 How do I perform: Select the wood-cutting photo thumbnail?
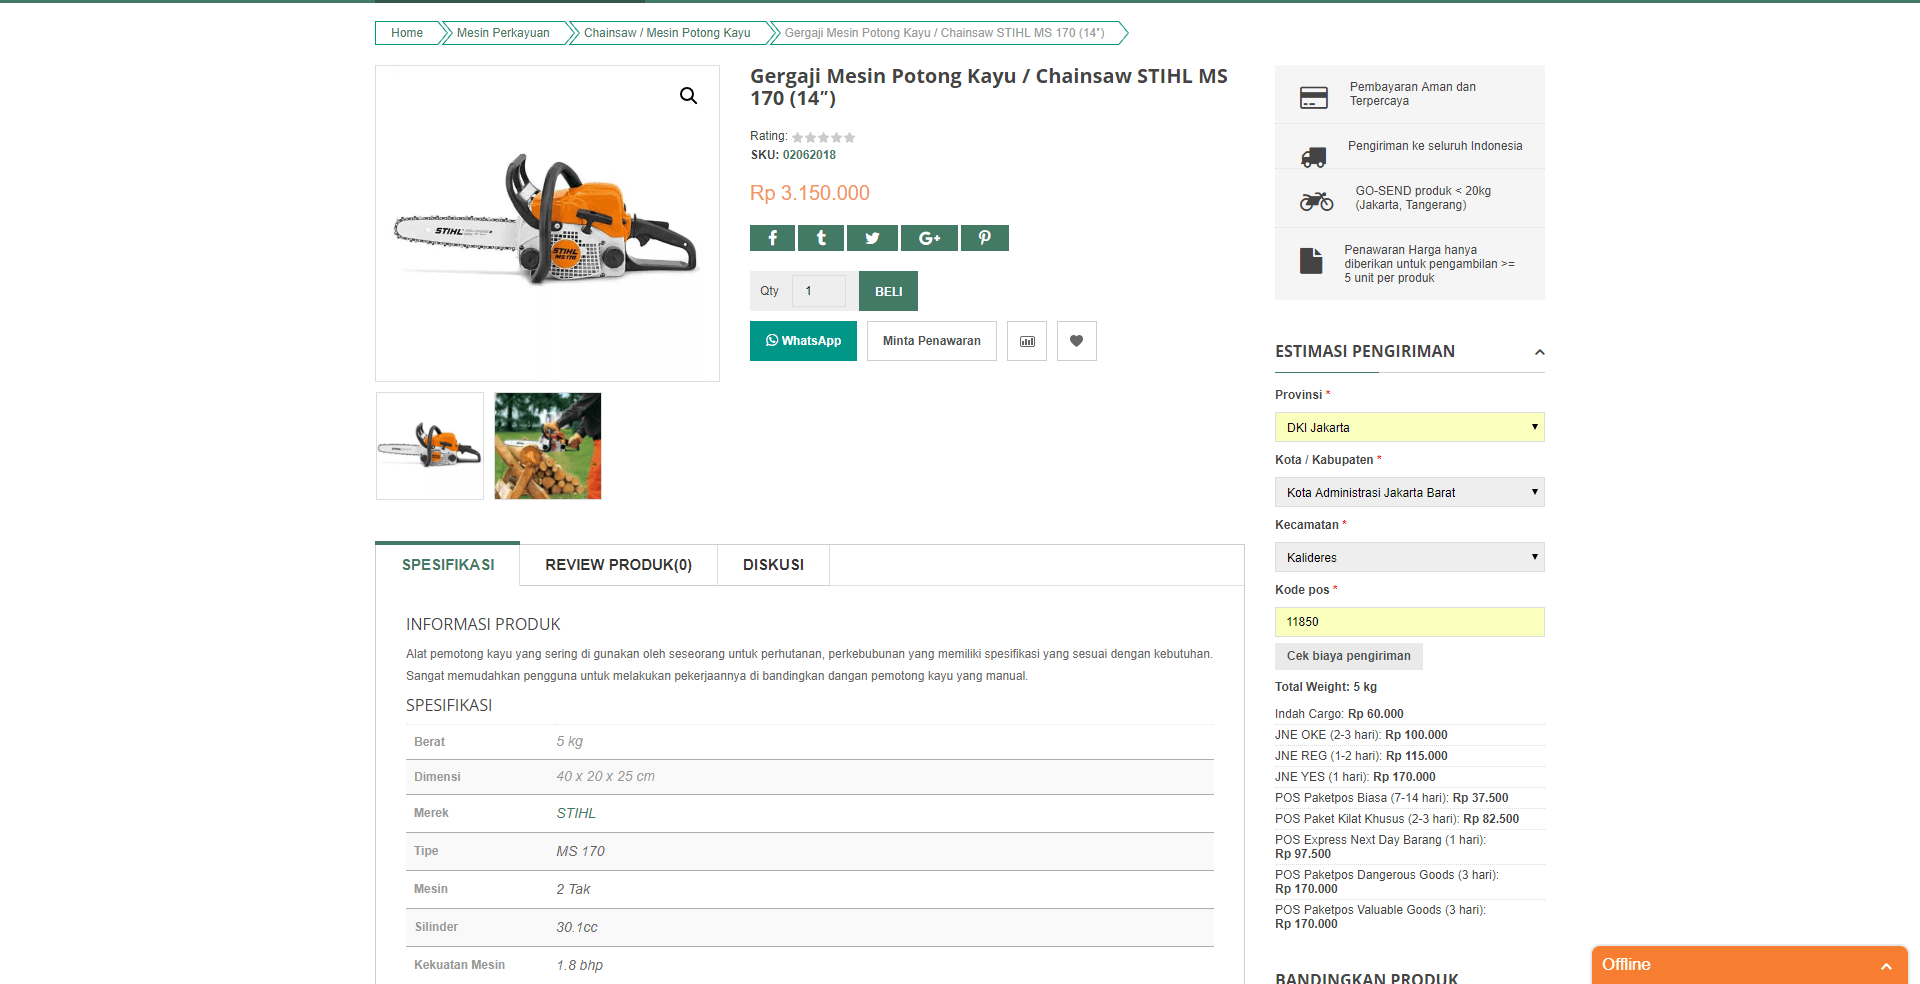[x=548, y=446]
